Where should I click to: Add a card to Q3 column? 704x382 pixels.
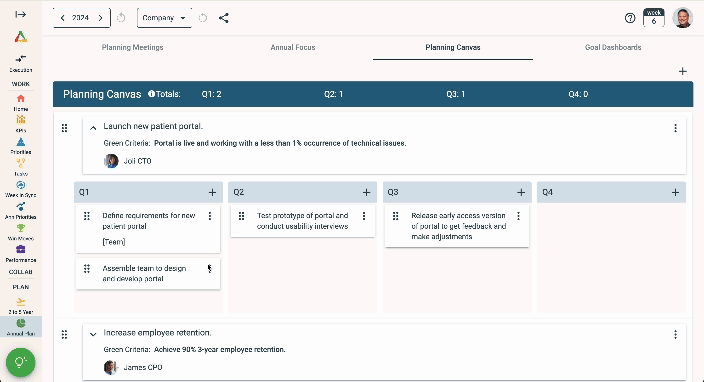click(x=521, y=193)
